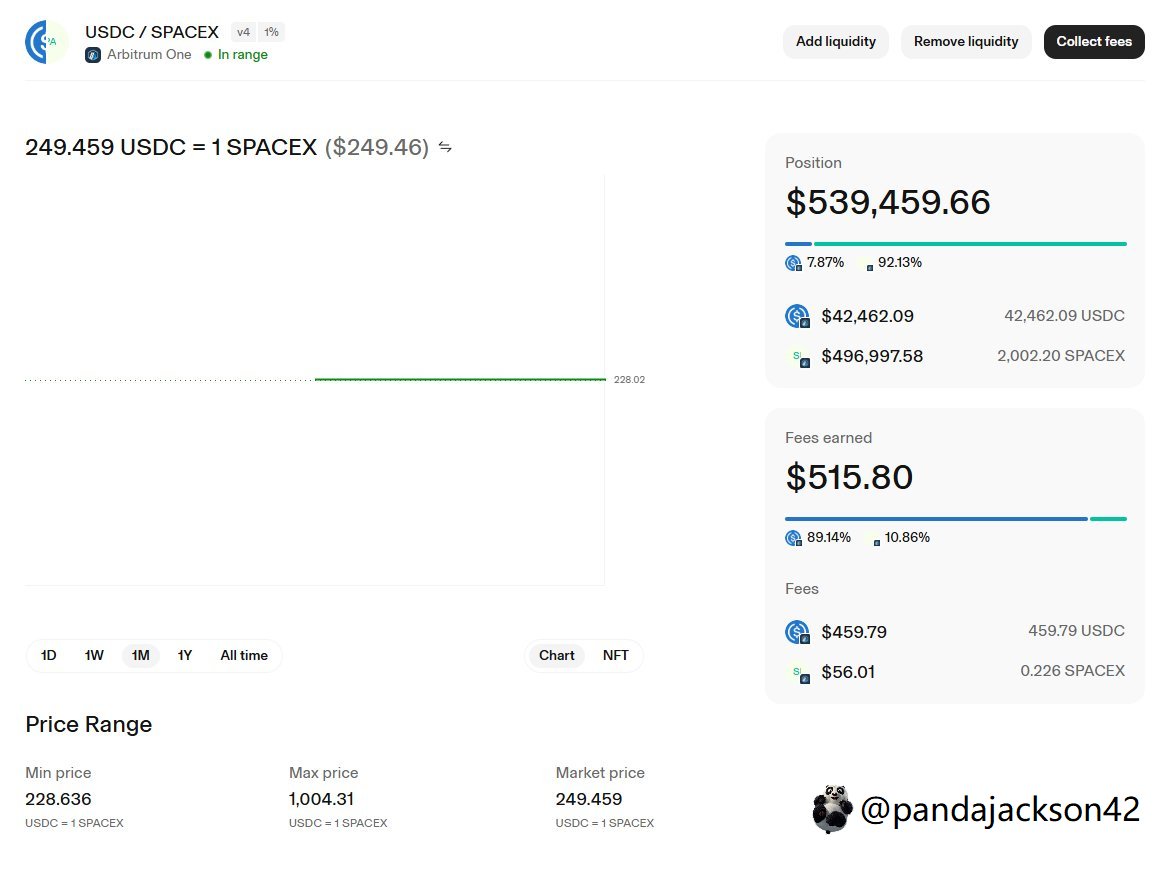Switch to the NFT view tab
This screenshot has height=870, width=1175.
click(x=616, y=656)
